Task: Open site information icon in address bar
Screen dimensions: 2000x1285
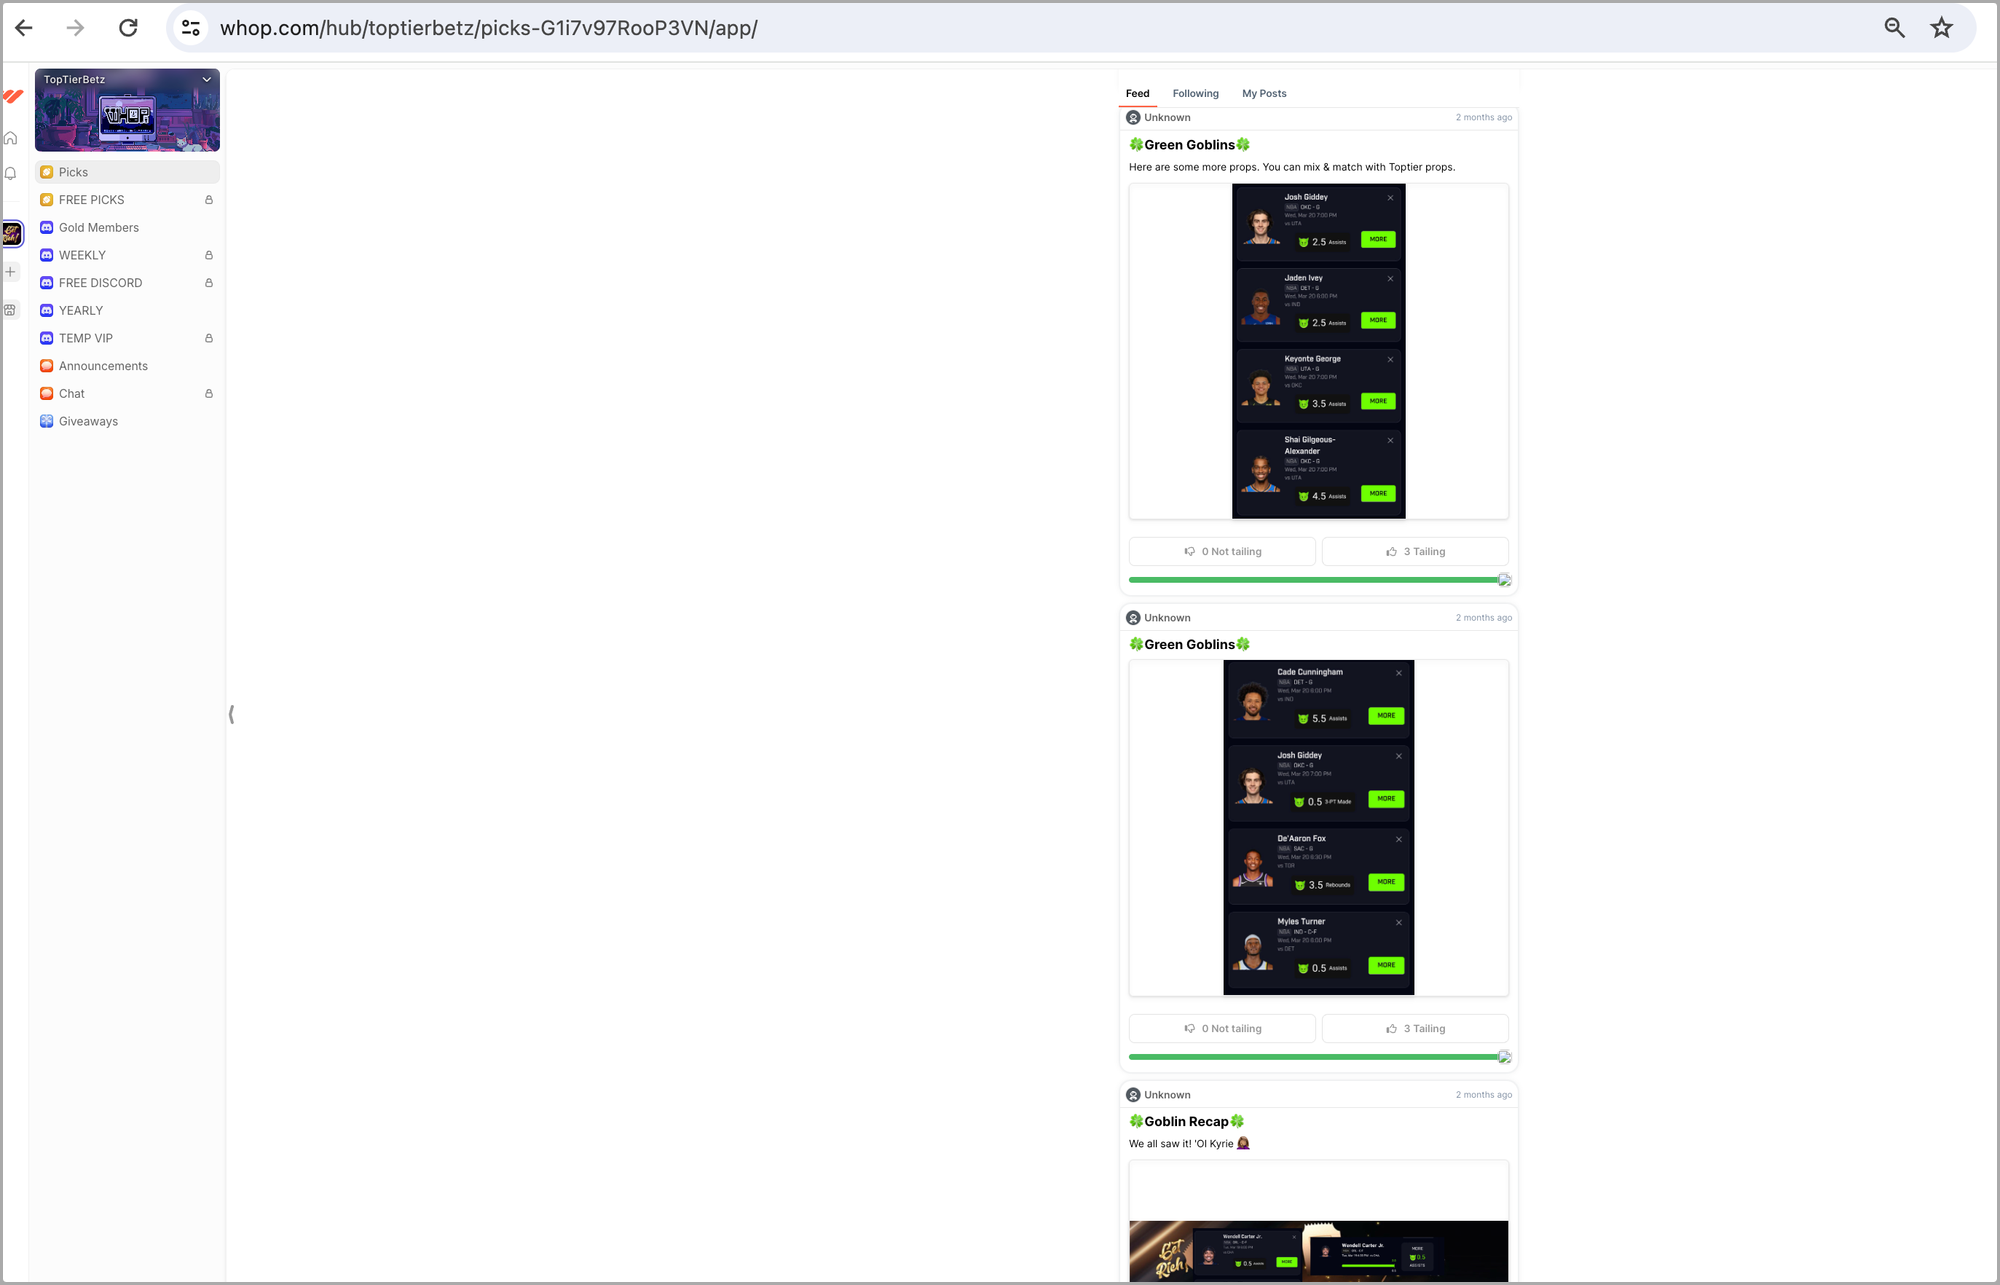Action: click(x=191, y=28)
